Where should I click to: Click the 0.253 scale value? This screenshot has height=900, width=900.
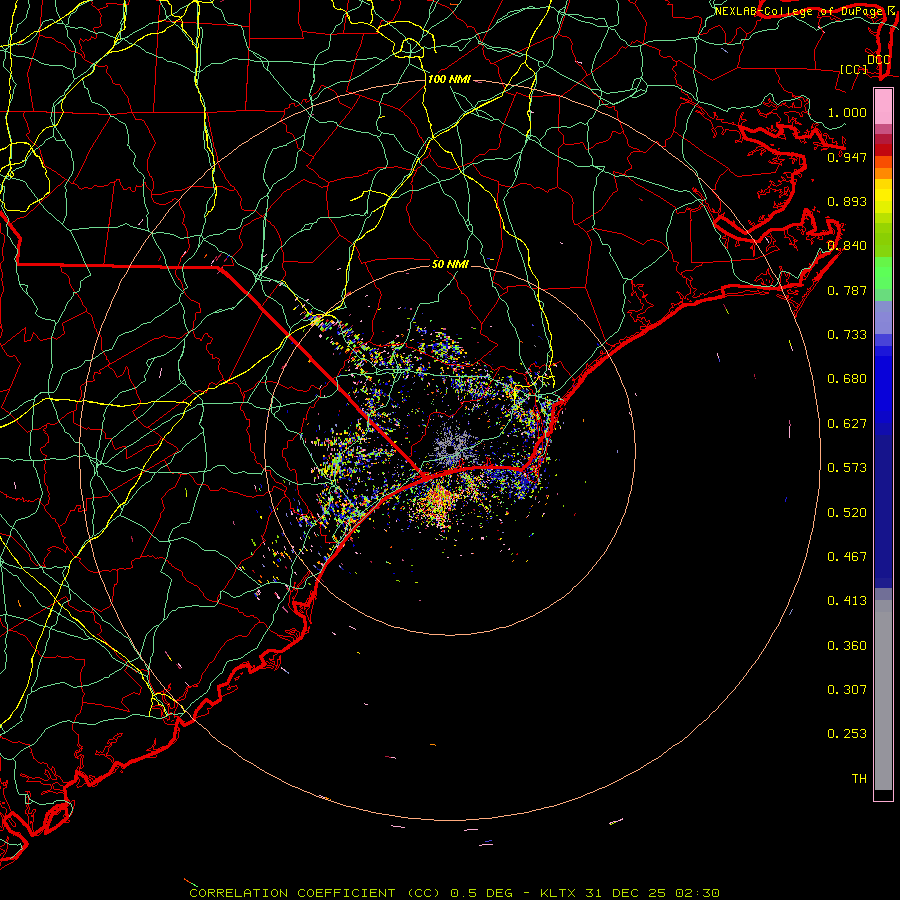(x=847, y=734)
